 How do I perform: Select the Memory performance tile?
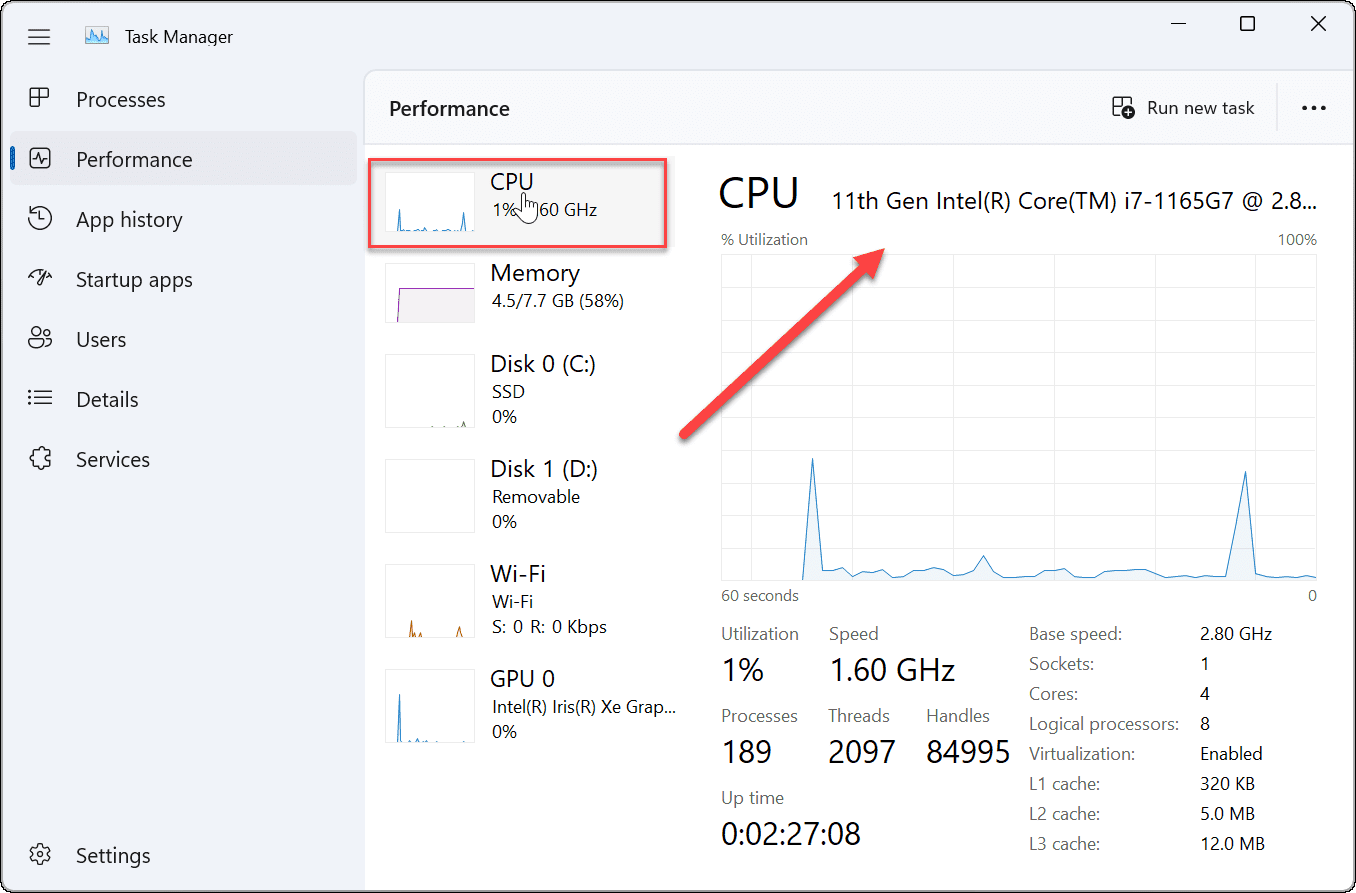517,293
